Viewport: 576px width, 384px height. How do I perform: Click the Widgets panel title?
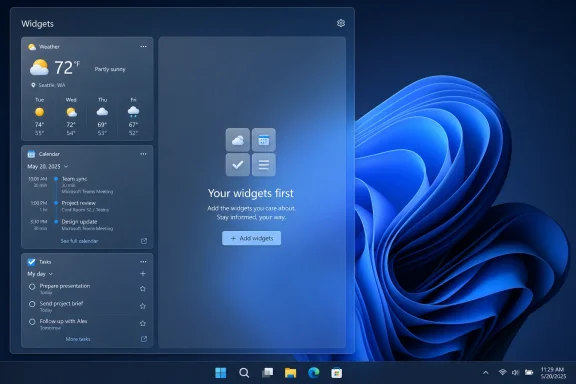click(37, 24)
